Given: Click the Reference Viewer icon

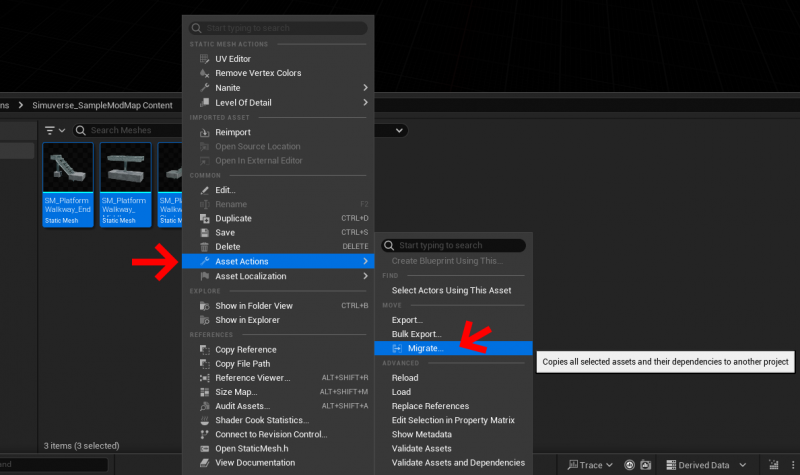Looking at the screenshot, I should pos(205,378).
